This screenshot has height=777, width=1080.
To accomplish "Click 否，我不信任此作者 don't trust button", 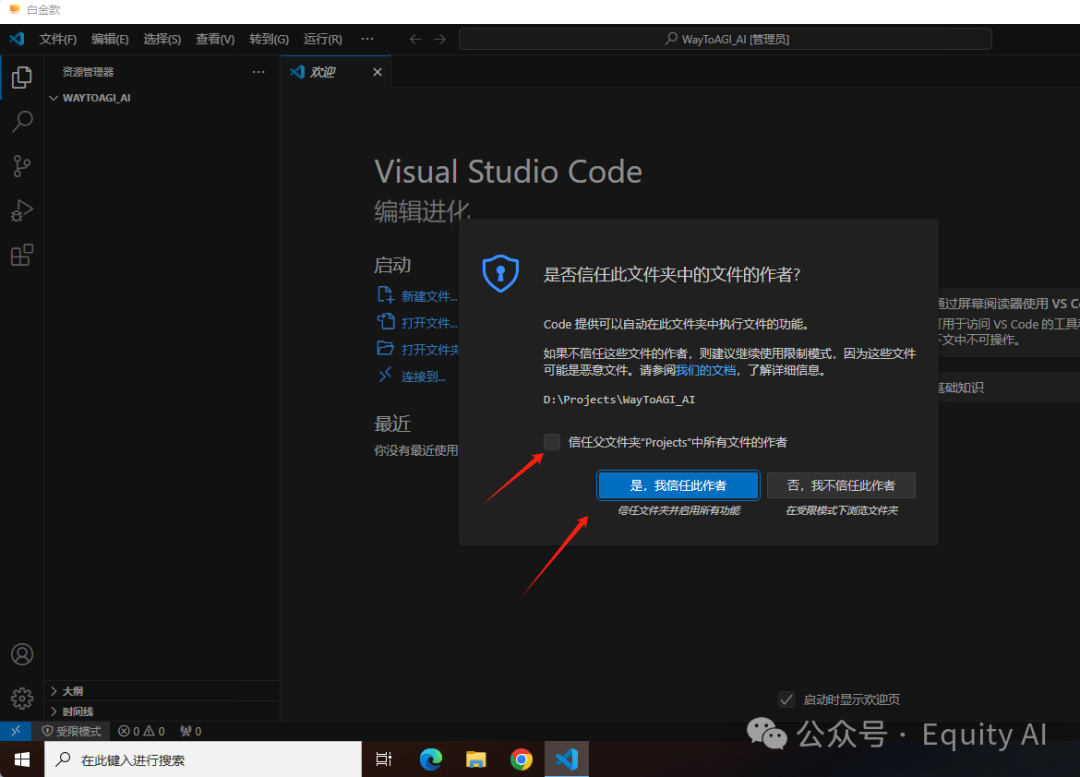I will (x=841, y=485).
